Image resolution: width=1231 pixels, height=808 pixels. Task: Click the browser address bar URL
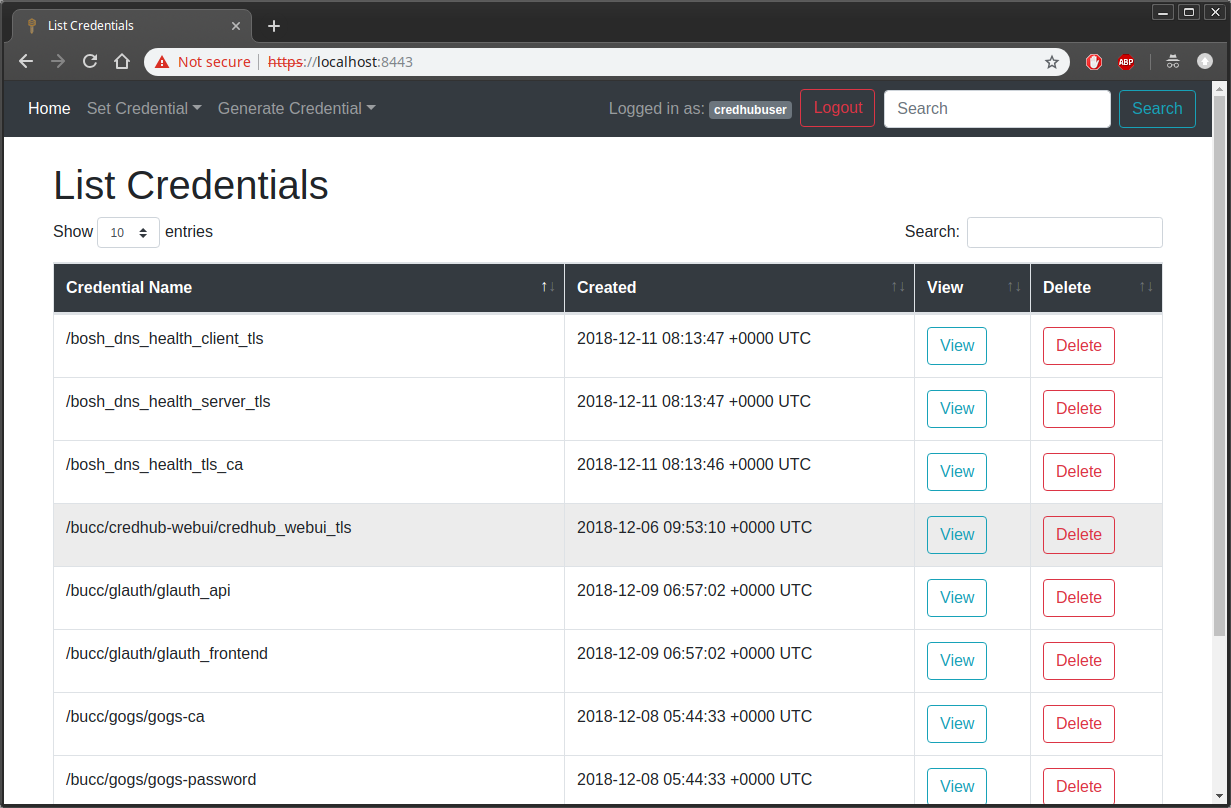click(340, 62)
